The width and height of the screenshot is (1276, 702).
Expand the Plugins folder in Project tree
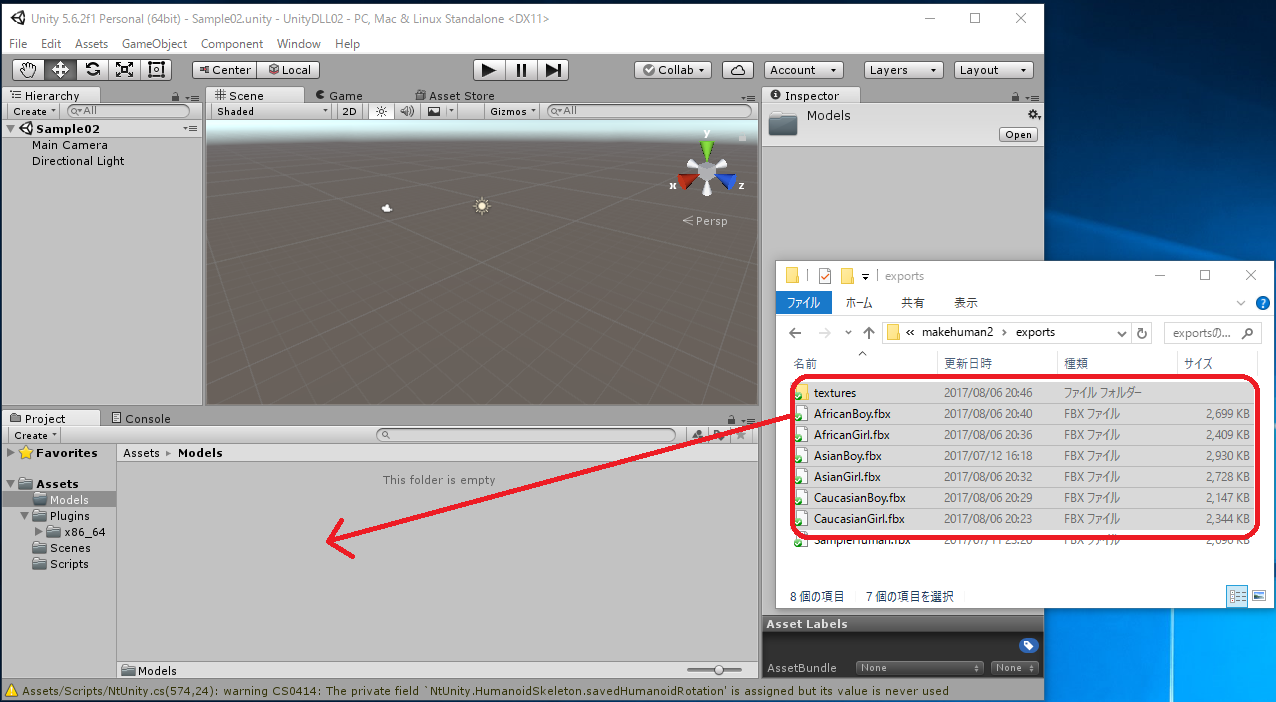25,516
